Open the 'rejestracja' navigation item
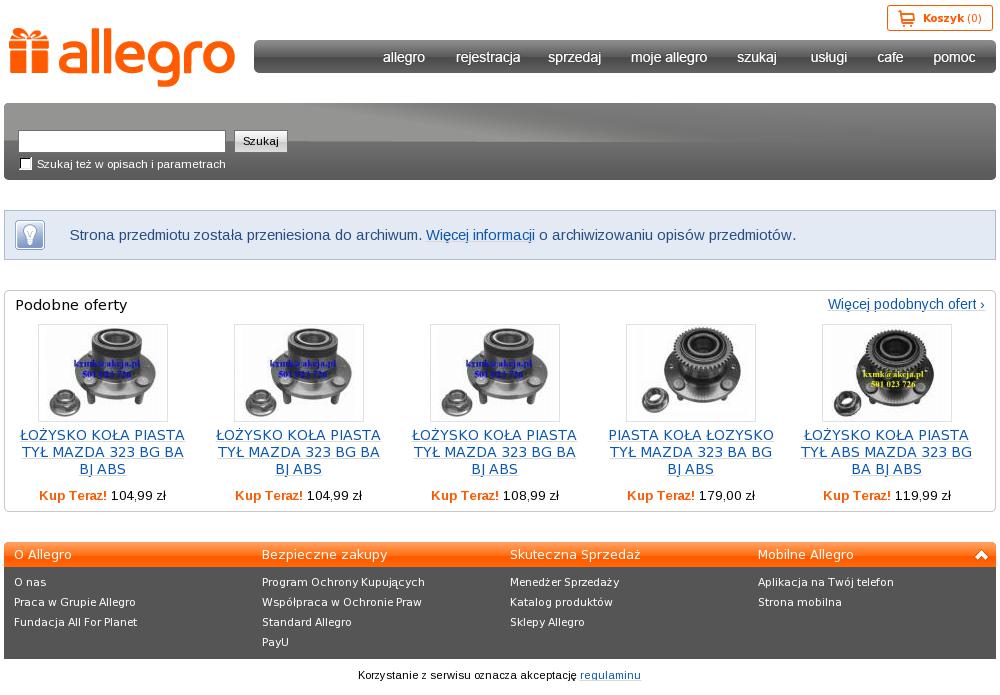This screenshot has width=1000, height=695. (488, 57)
